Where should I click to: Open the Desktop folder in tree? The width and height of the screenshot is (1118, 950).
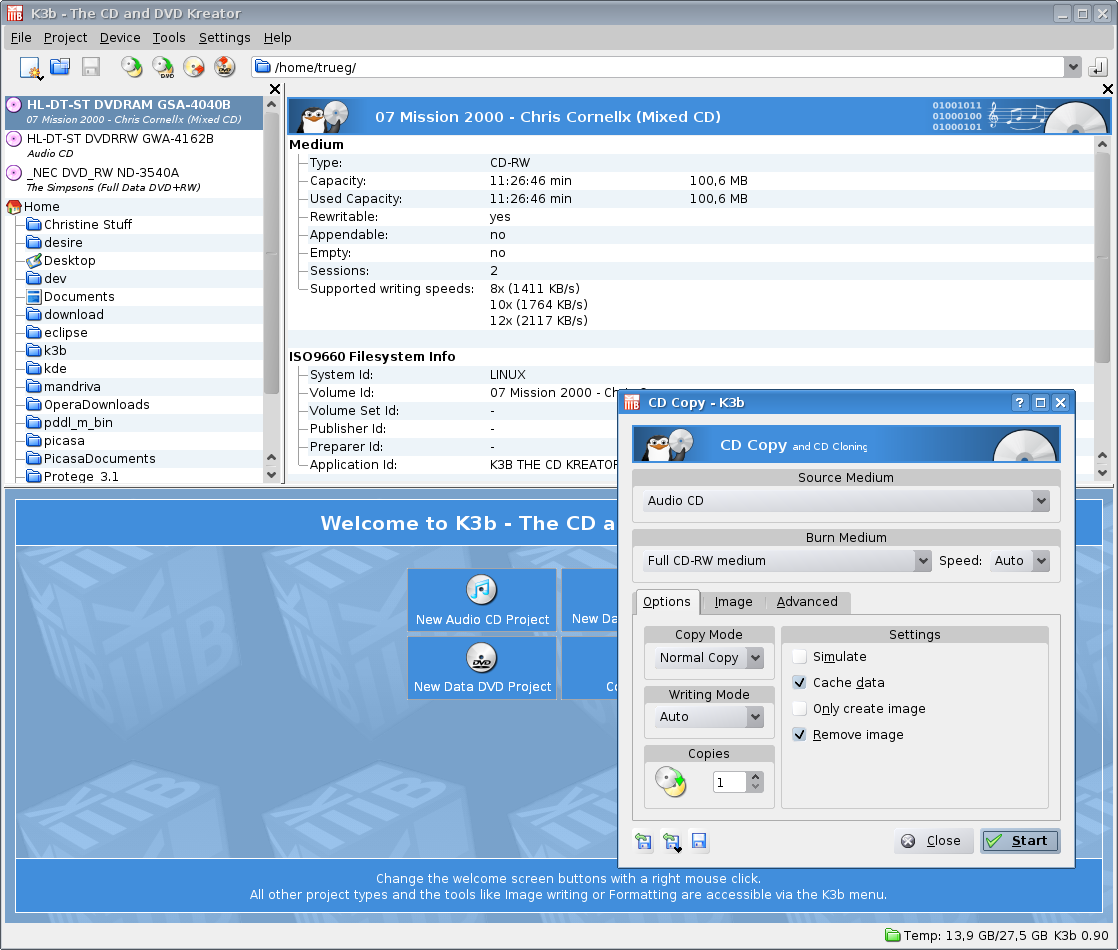click(69, 261)
